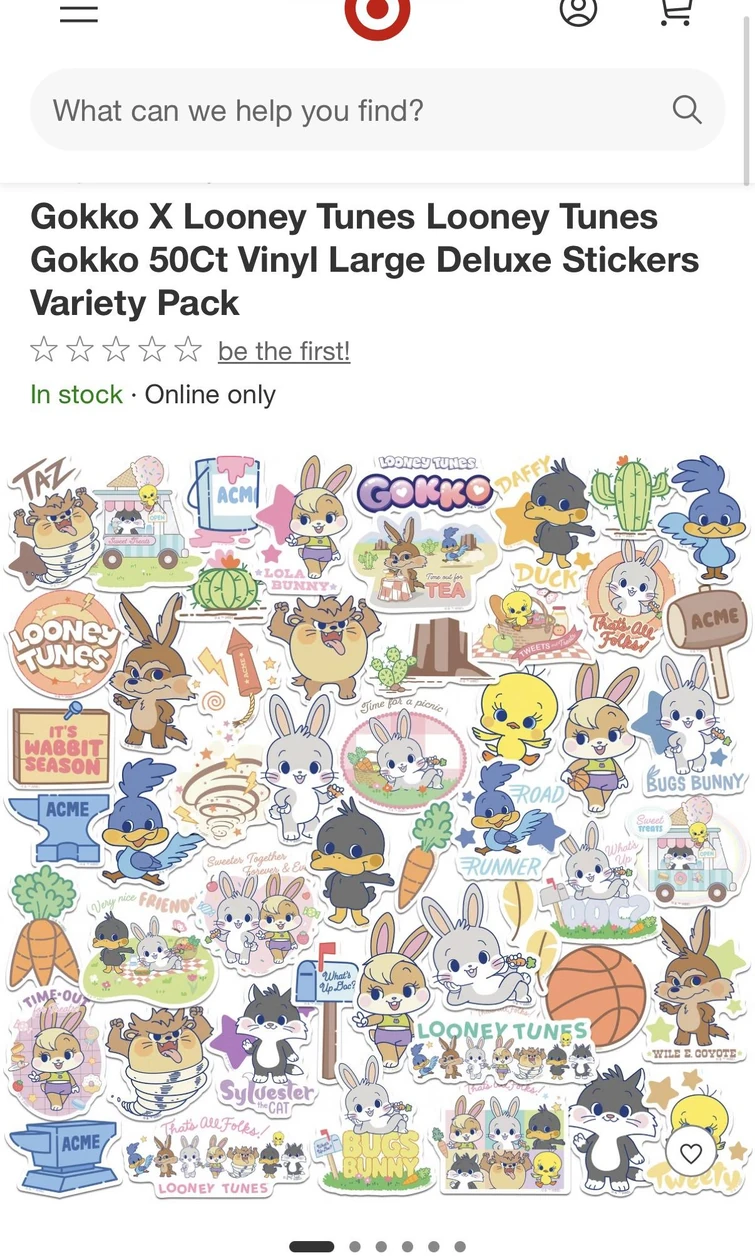Favorite item with heart icon
Screen dimensions: 755x1258
(691, 1153)
